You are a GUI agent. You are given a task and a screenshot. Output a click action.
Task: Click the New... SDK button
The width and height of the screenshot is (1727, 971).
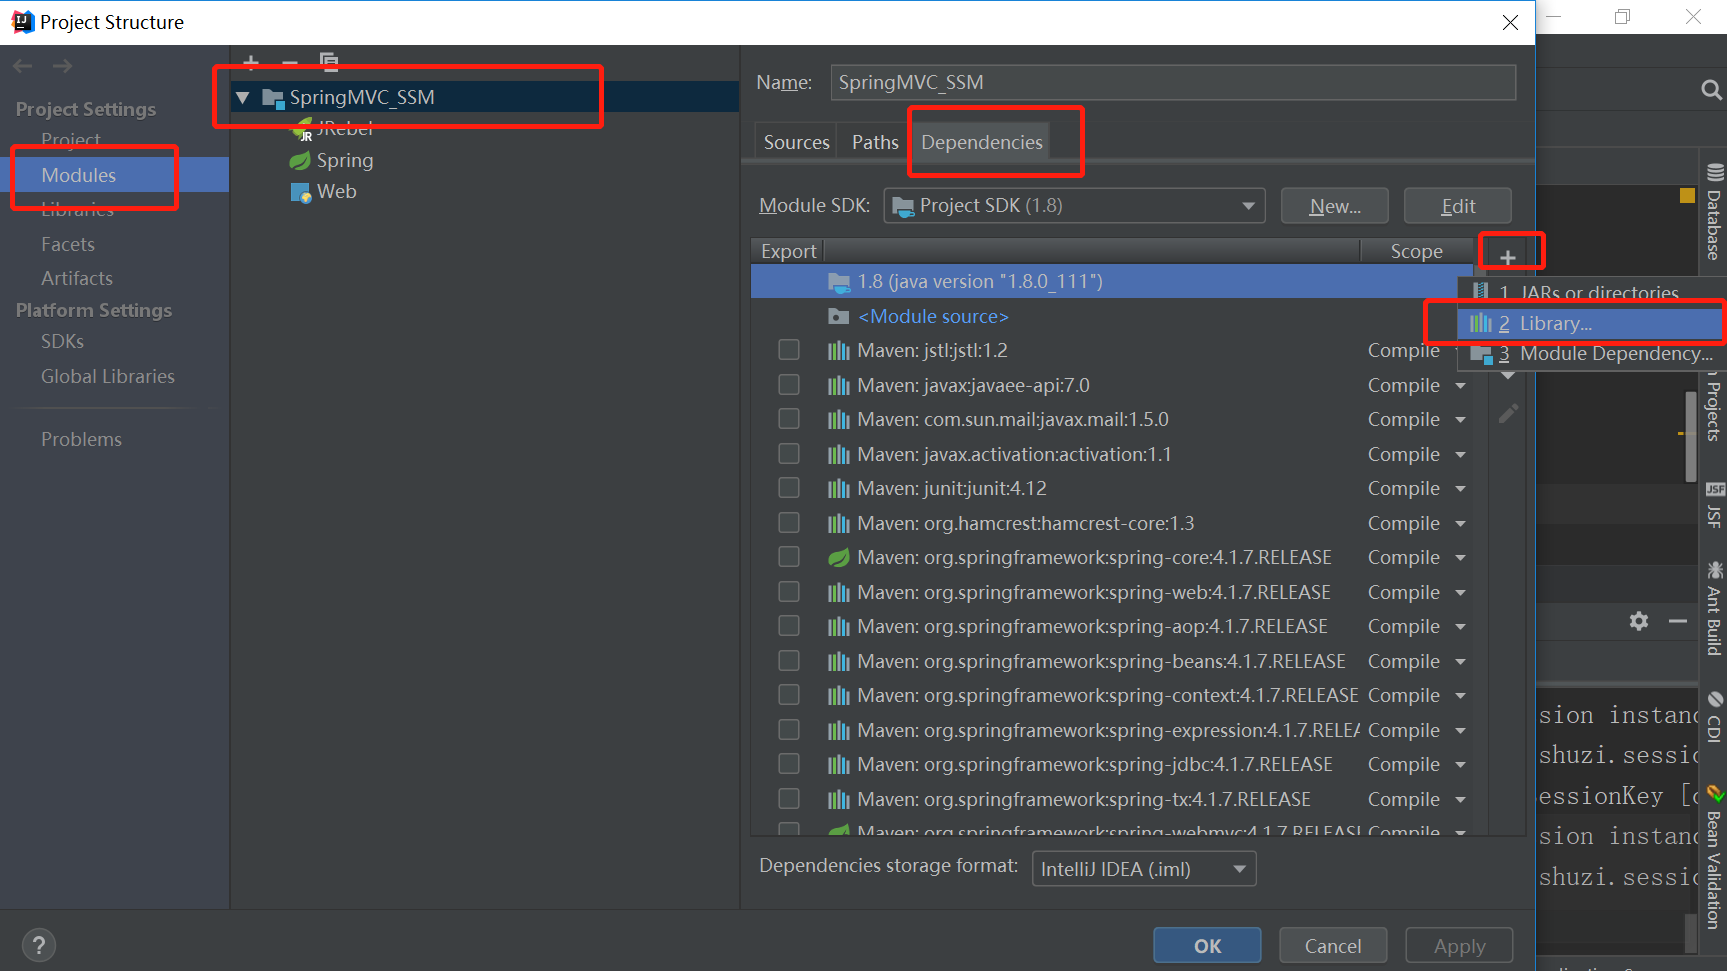tap(1335, 206)
